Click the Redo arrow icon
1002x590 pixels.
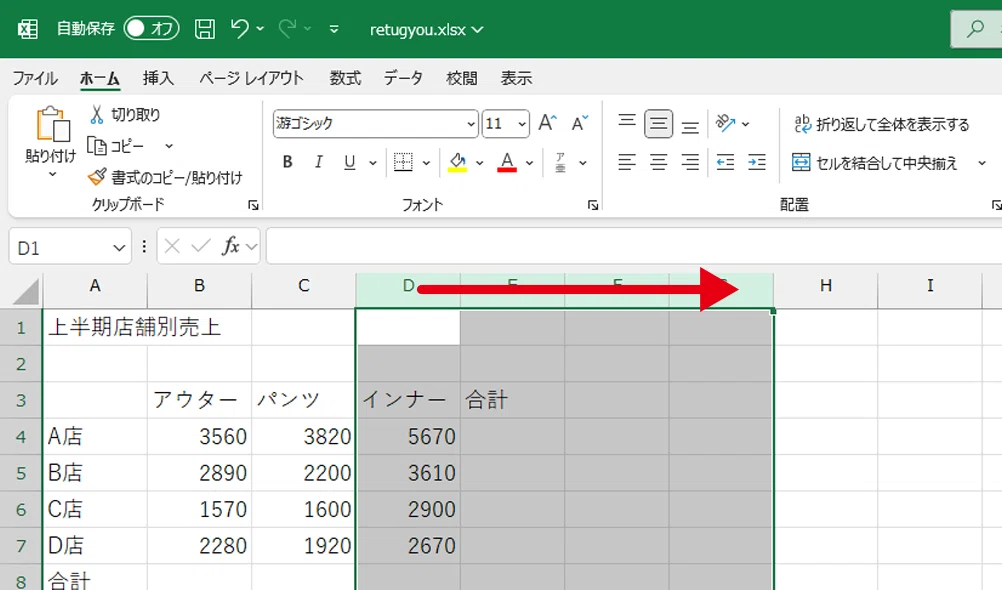[288, 28]
